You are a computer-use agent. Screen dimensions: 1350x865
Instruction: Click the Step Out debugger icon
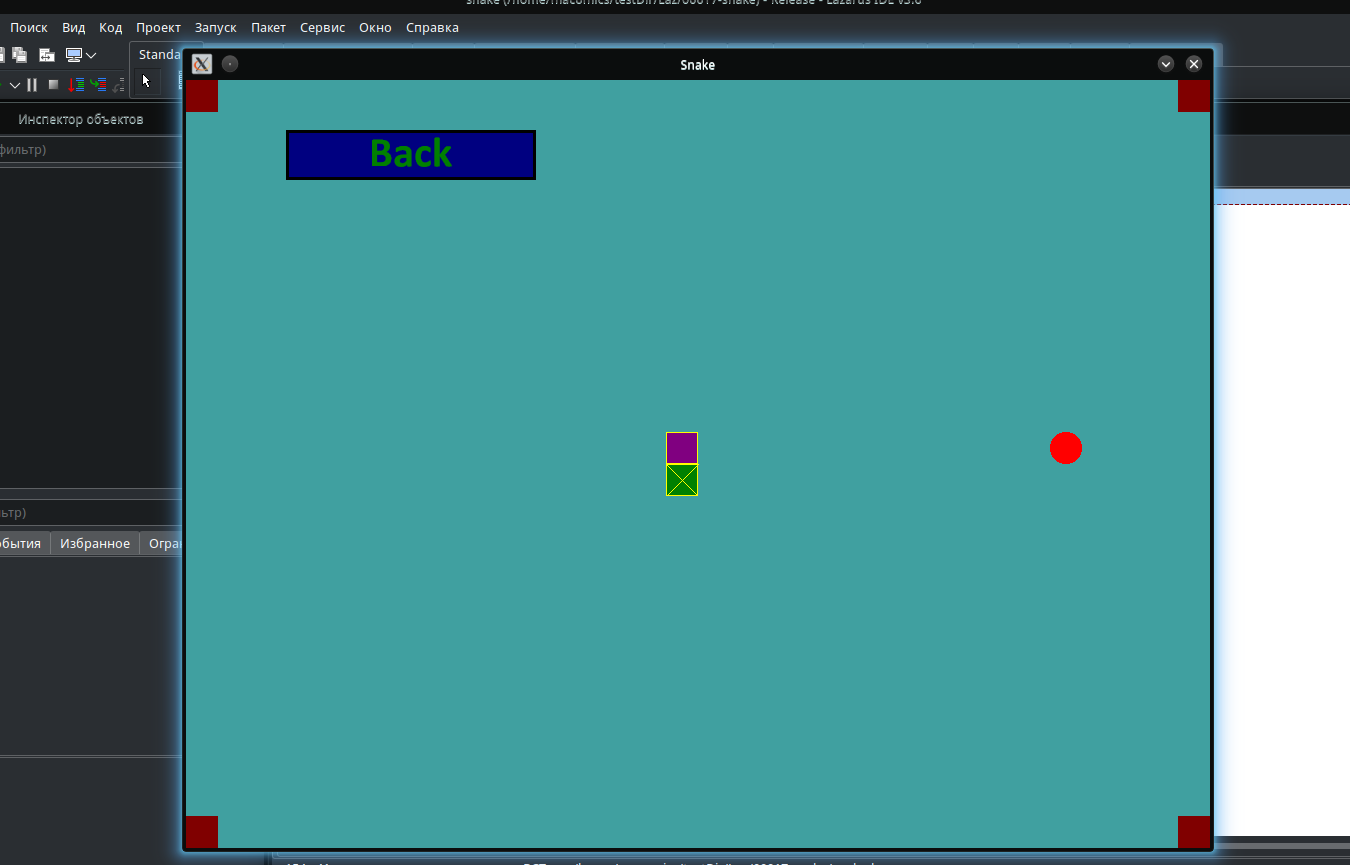tap(119, 85)
